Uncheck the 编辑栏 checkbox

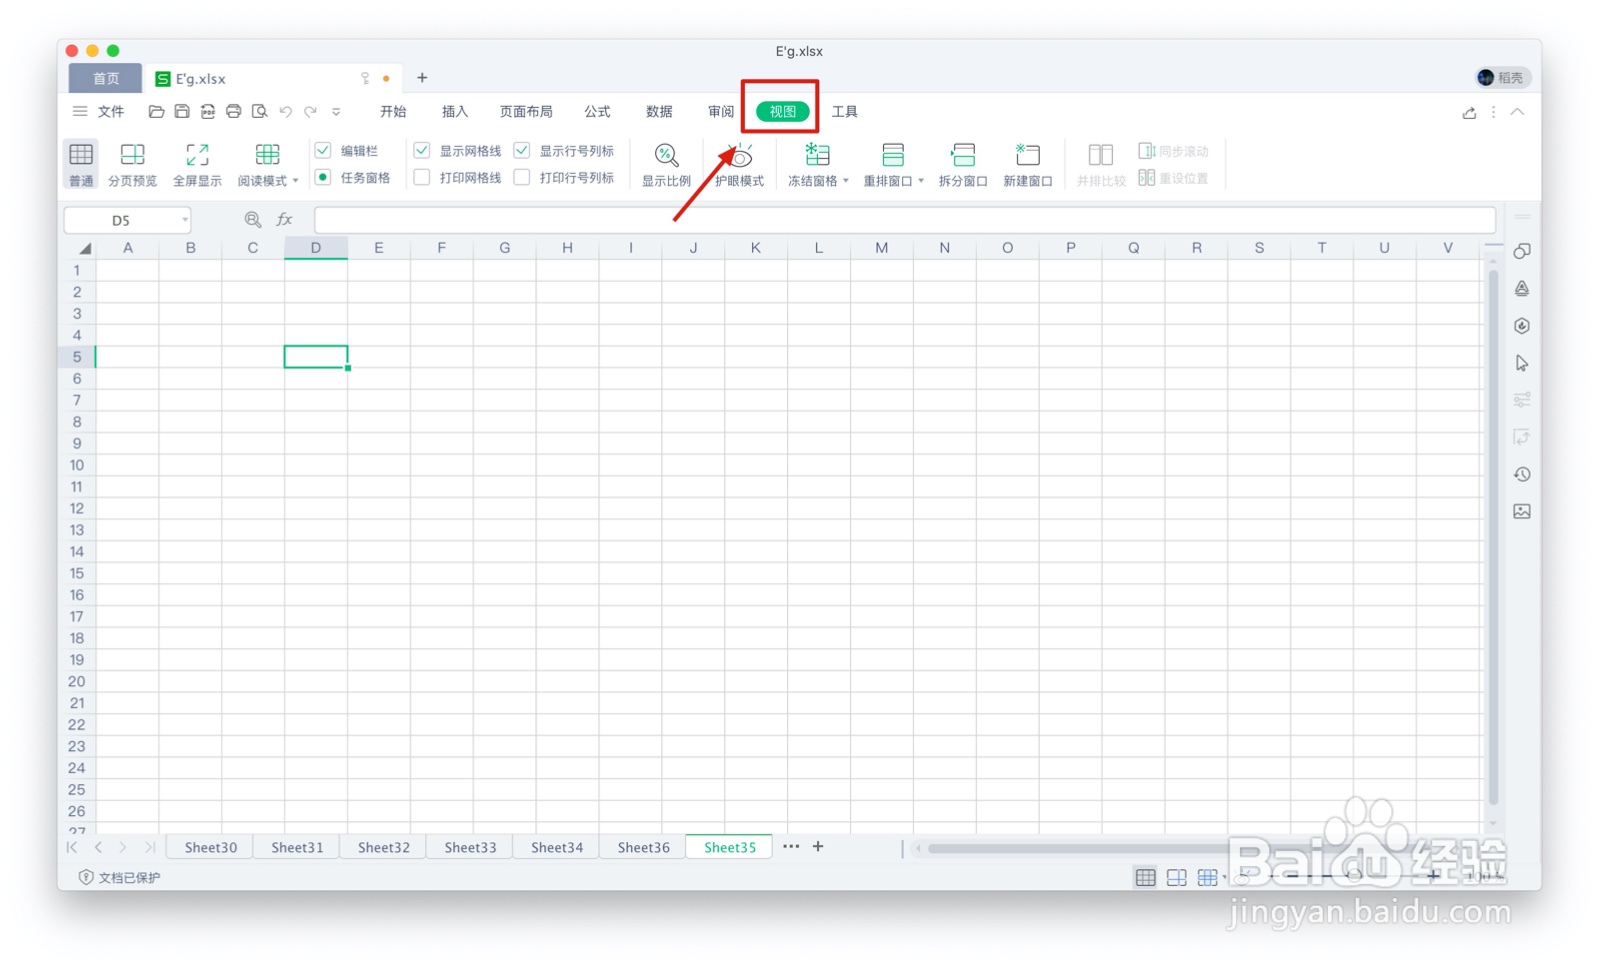(x=323, y=151)
